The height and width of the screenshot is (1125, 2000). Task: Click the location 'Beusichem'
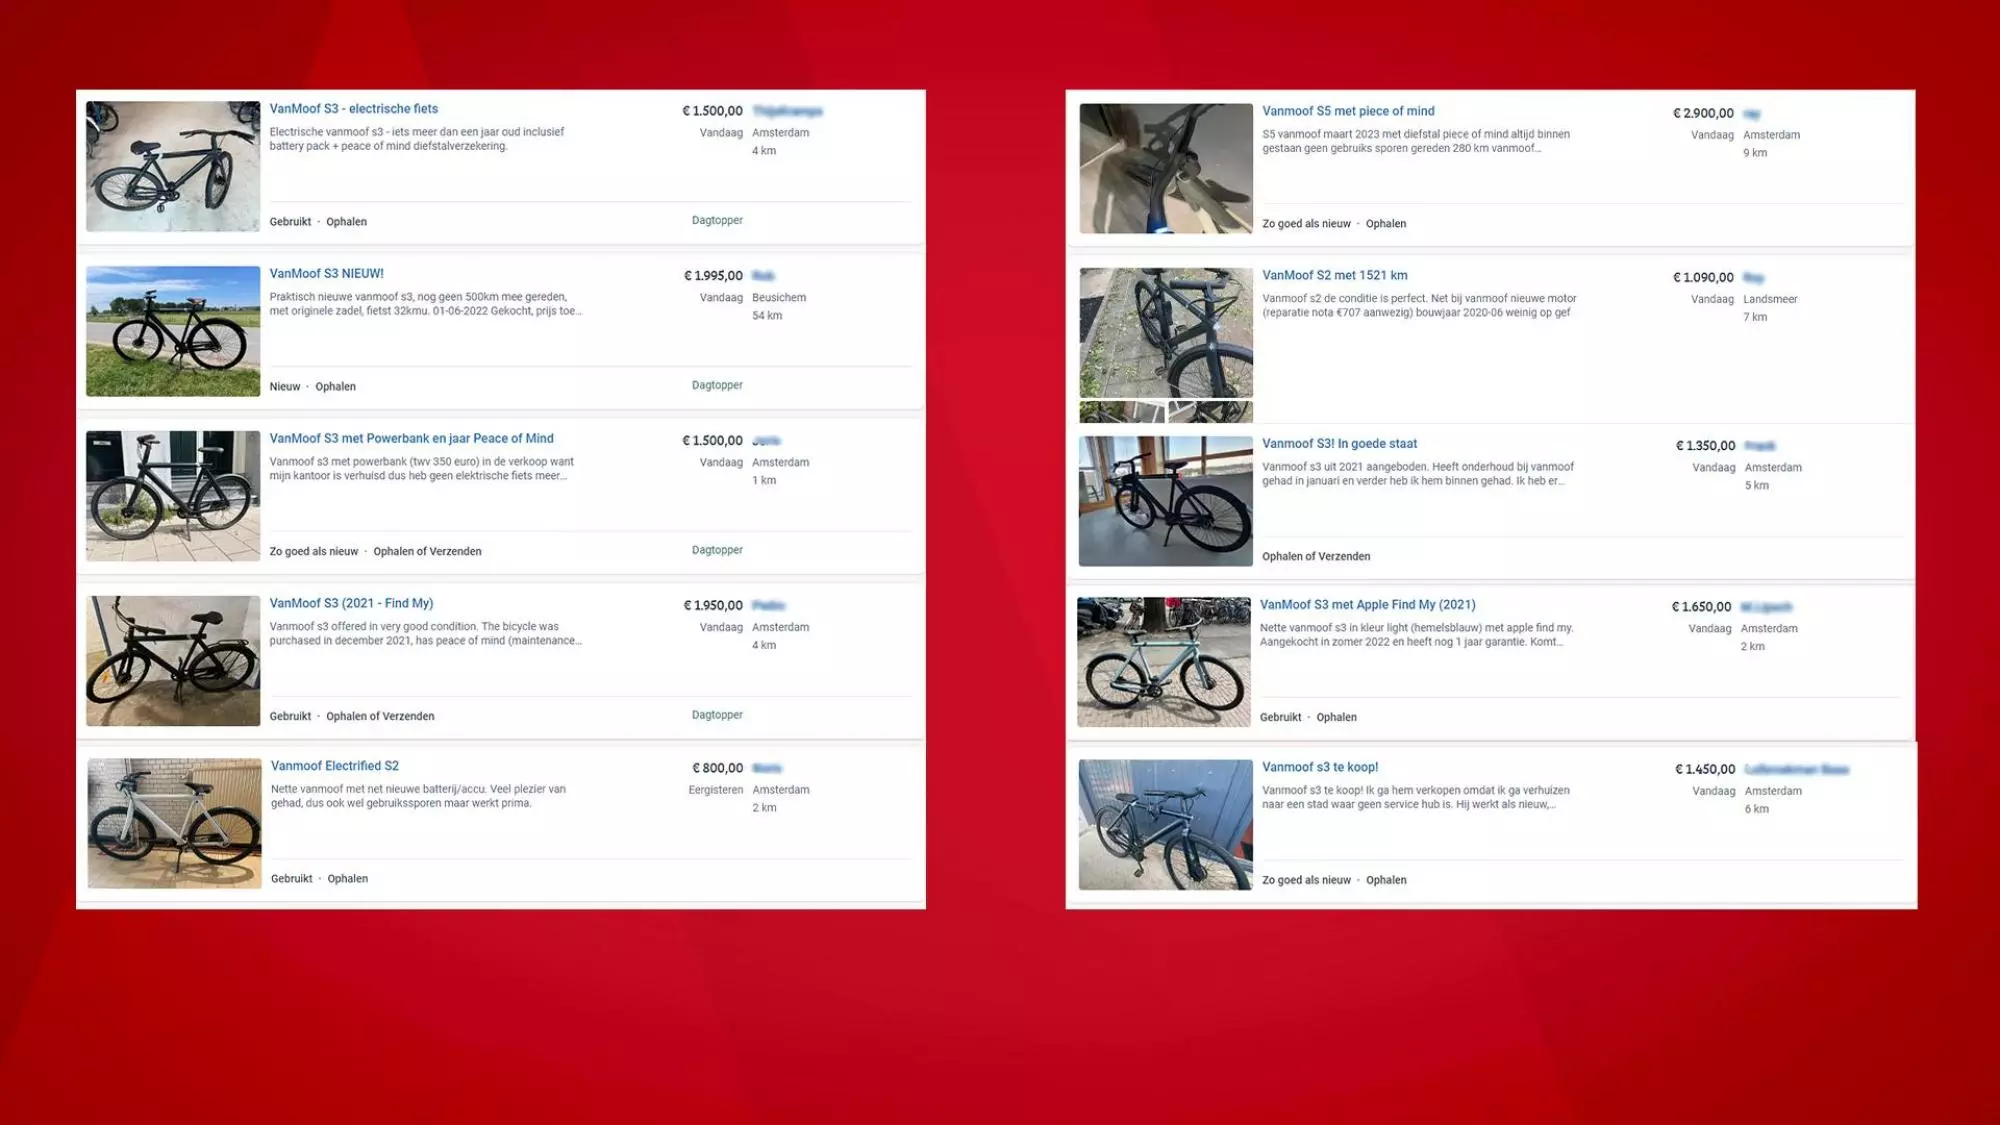point(779,298)
